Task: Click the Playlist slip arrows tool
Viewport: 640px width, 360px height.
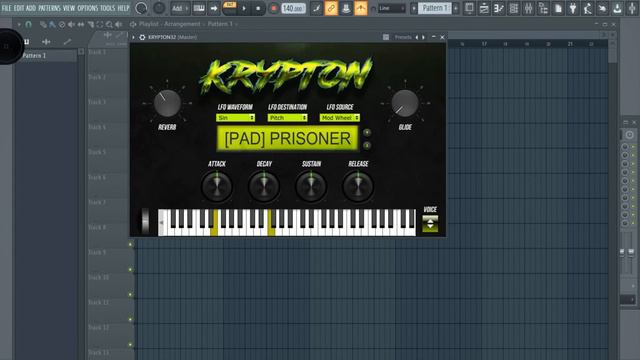Action: [x=81, y=24]
